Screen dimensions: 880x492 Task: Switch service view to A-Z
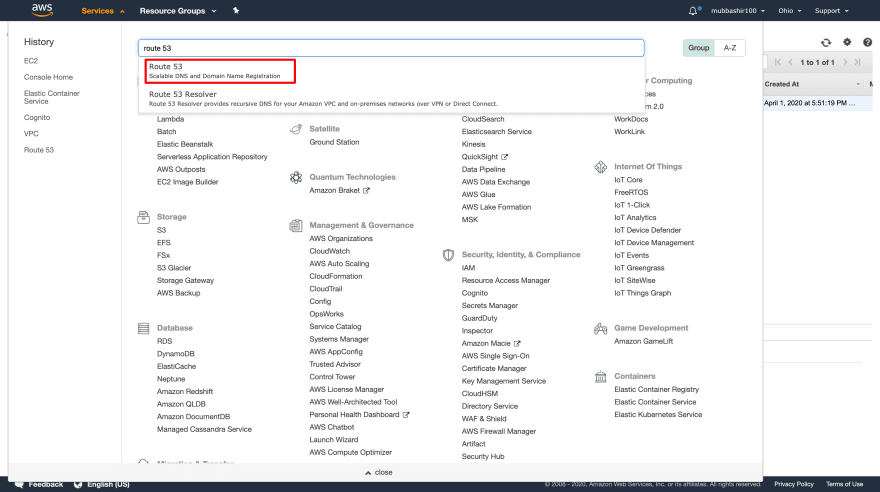coord(730,48)
